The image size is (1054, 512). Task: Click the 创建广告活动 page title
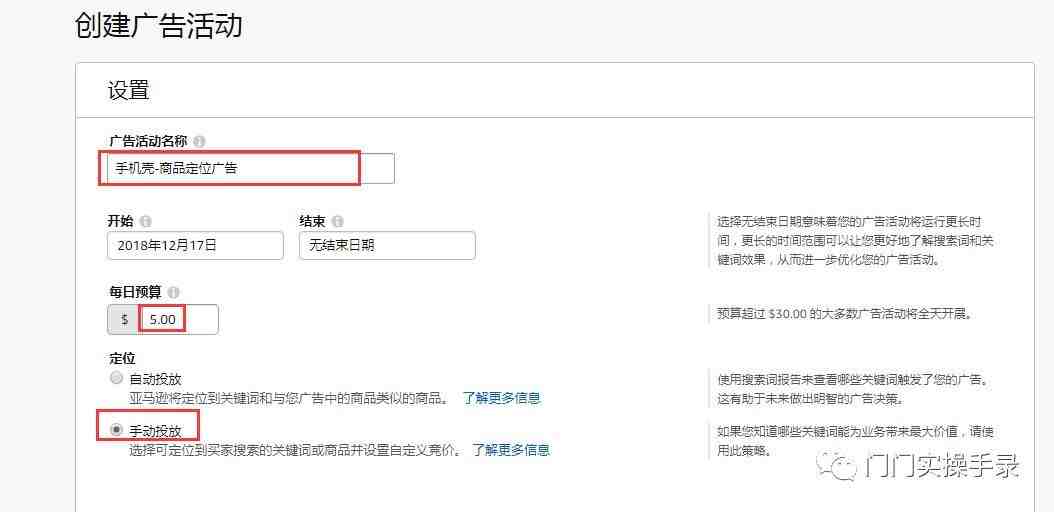tap(159, 27)
